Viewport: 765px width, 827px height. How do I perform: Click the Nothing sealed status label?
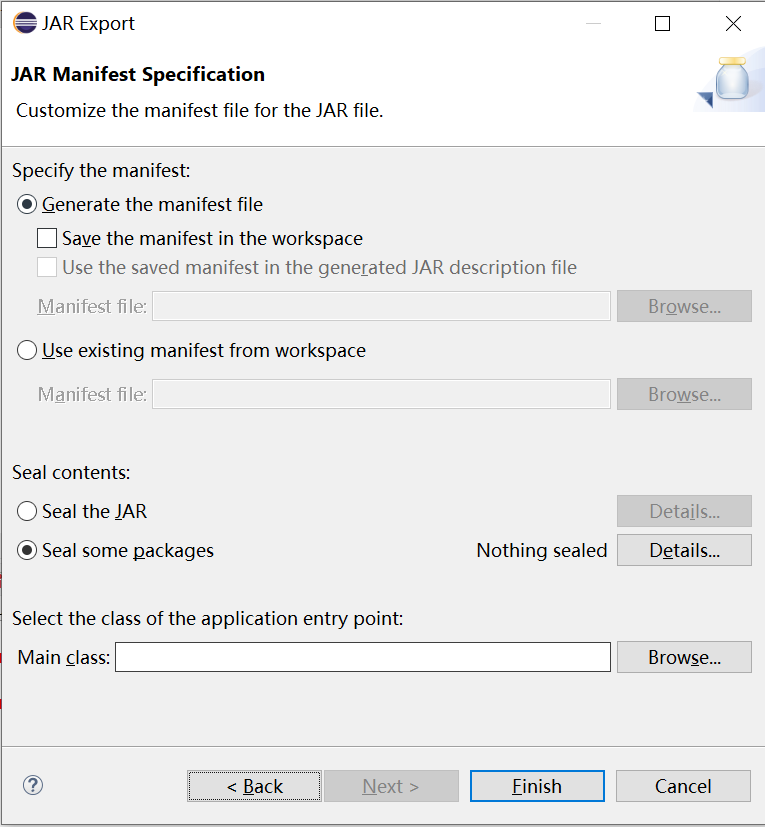[x=541, y=551]
